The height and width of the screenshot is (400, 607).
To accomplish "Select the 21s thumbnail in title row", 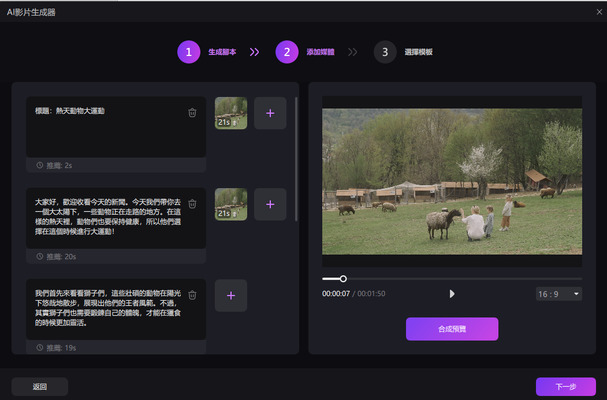I will [231, 113].
